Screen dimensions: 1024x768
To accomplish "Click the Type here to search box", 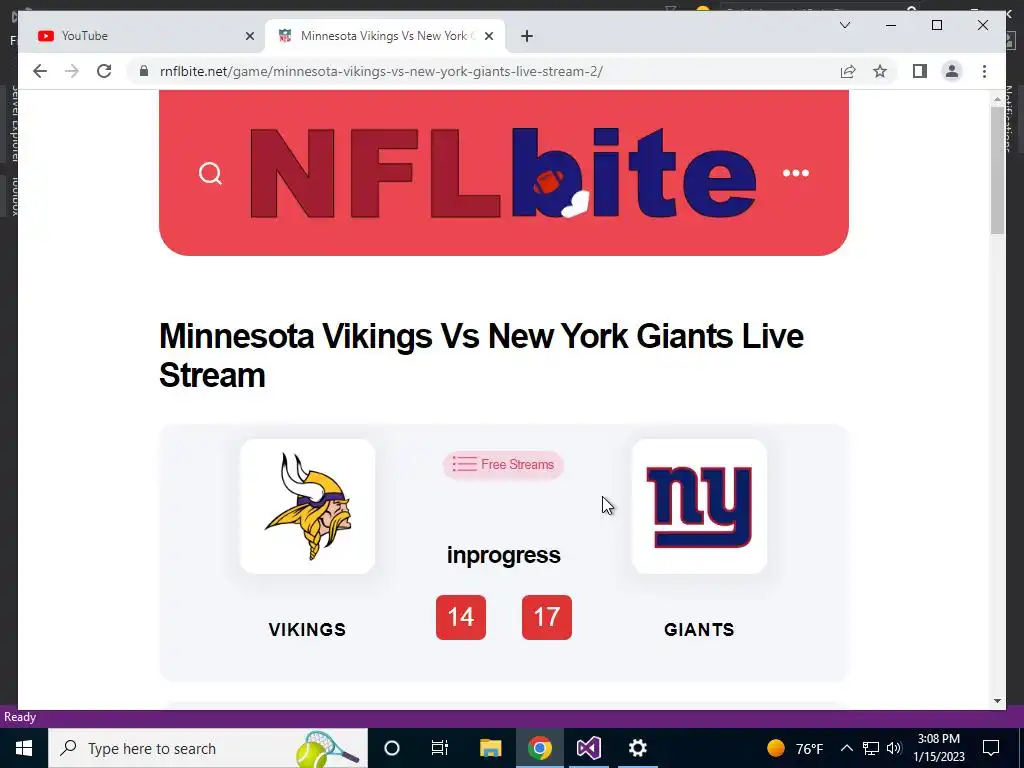I will click(x=208, y=748).
